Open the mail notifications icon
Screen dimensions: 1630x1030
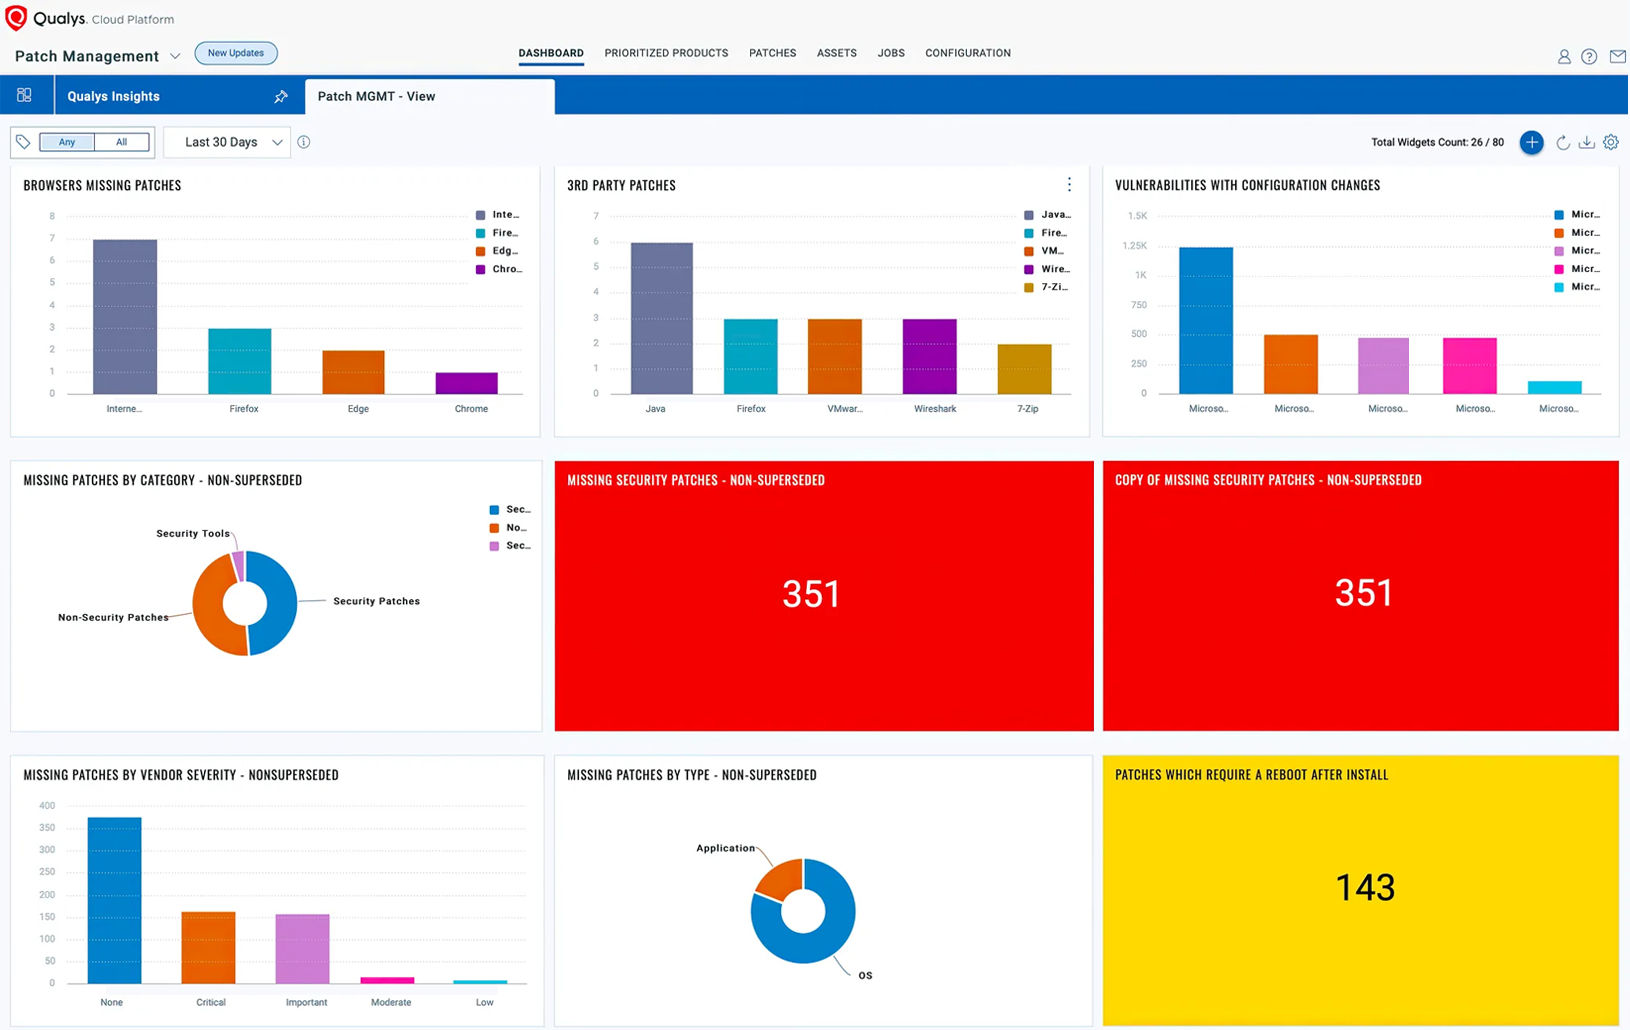(1617, 57)
